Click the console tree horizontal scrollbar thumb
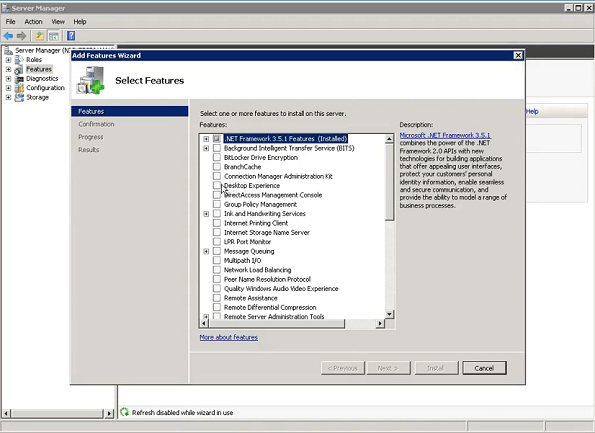 pos(57,413)
